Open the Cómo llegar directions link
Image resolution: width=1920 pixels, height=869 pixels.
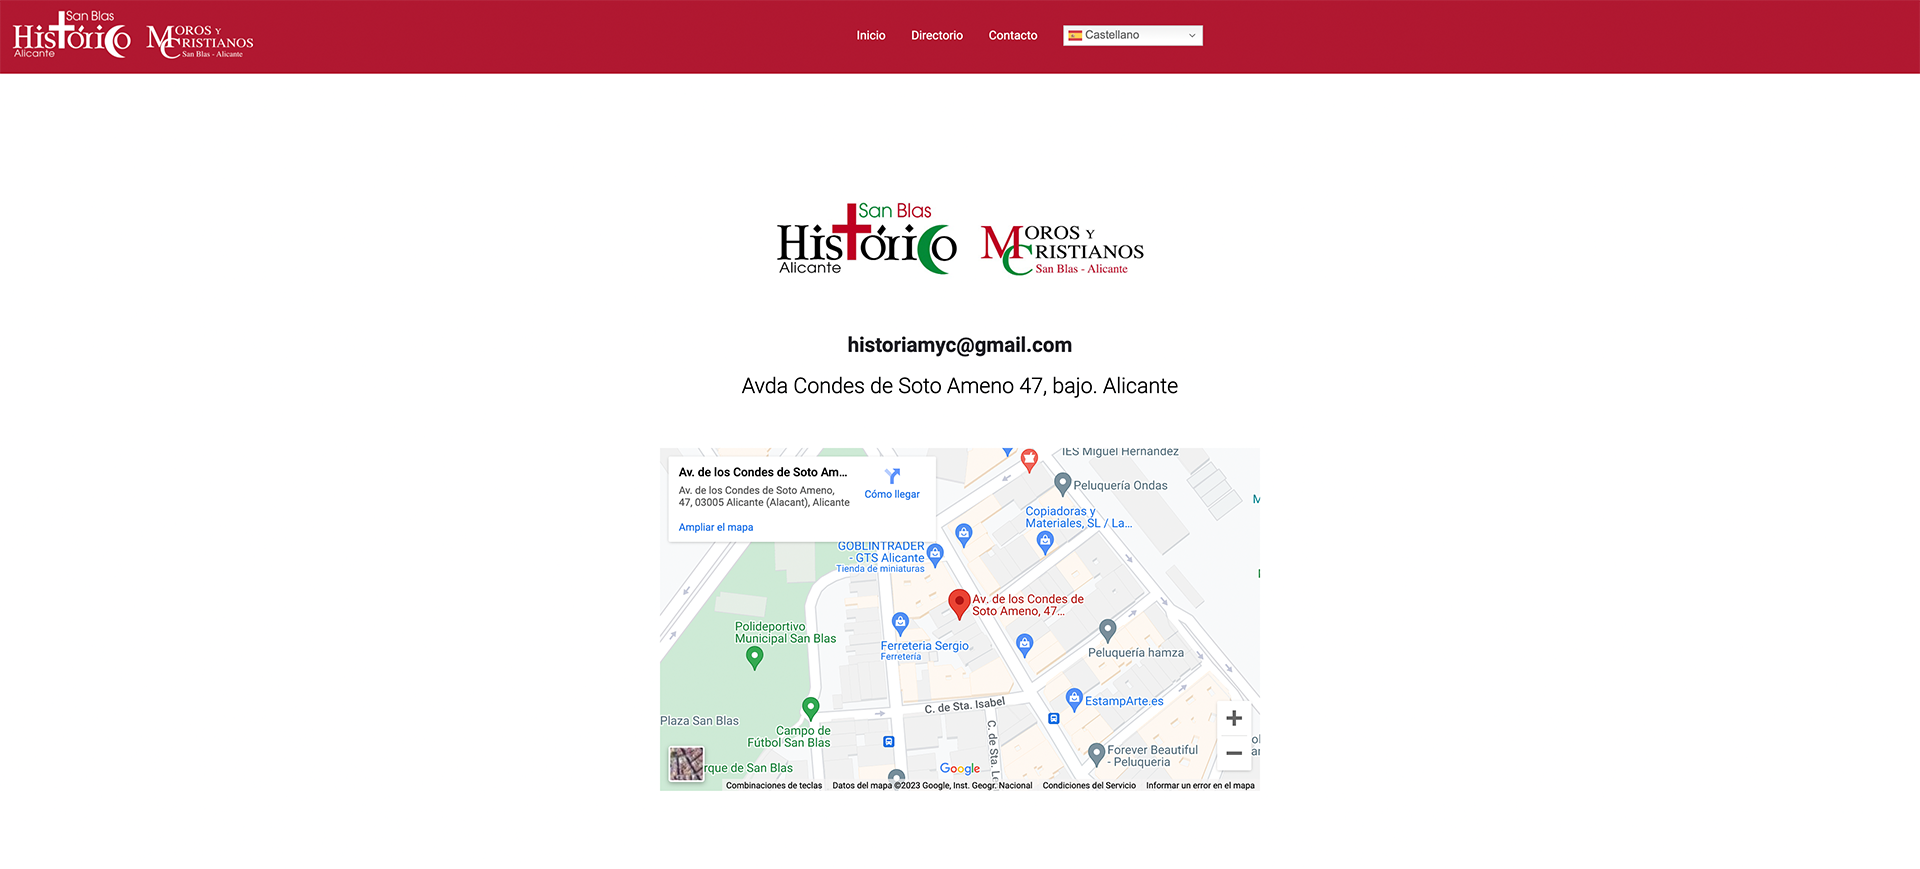tap(892, 494)
